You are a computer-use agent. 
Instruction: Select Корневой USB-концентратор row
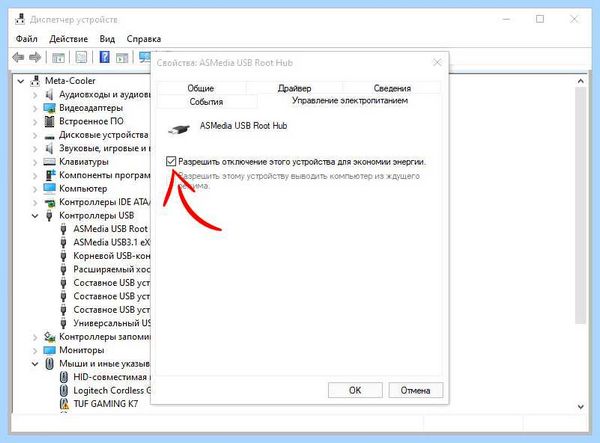click(105, 256)
